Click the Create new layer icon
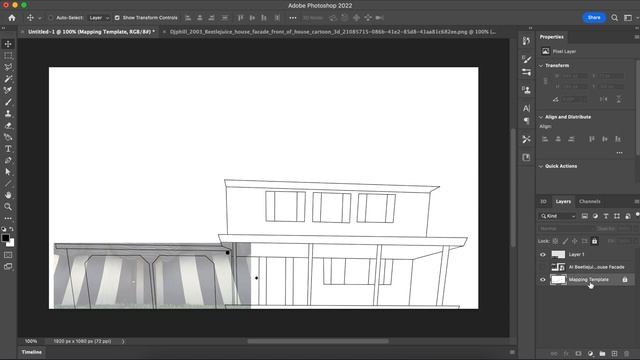 tap(614, 353)
